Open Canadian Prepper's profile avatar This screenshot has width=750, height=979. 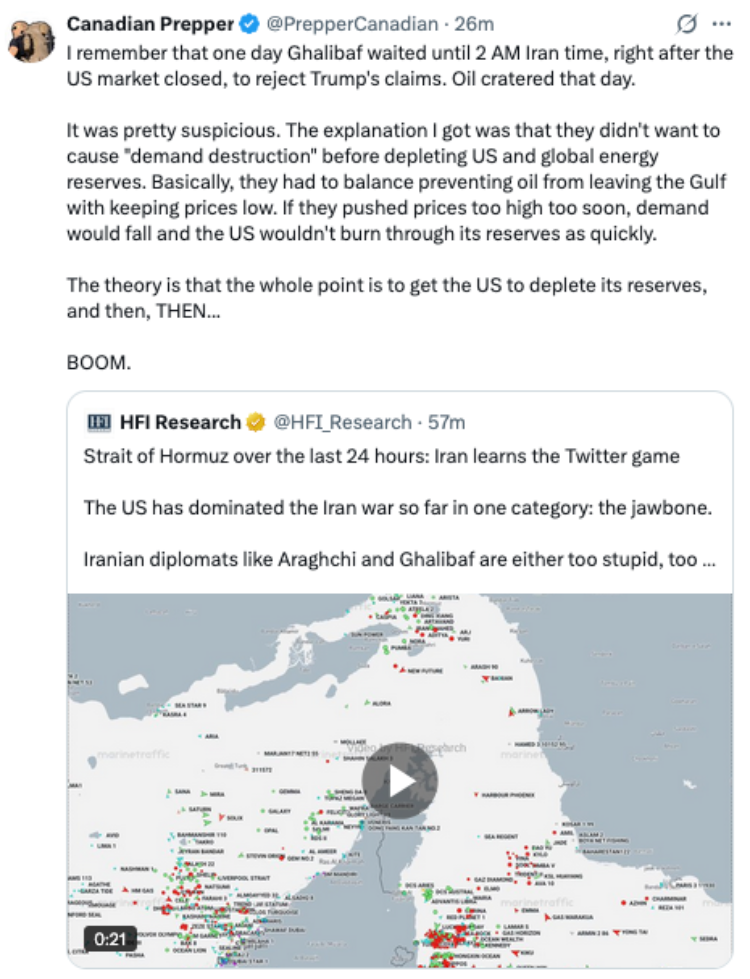[31, 40]
